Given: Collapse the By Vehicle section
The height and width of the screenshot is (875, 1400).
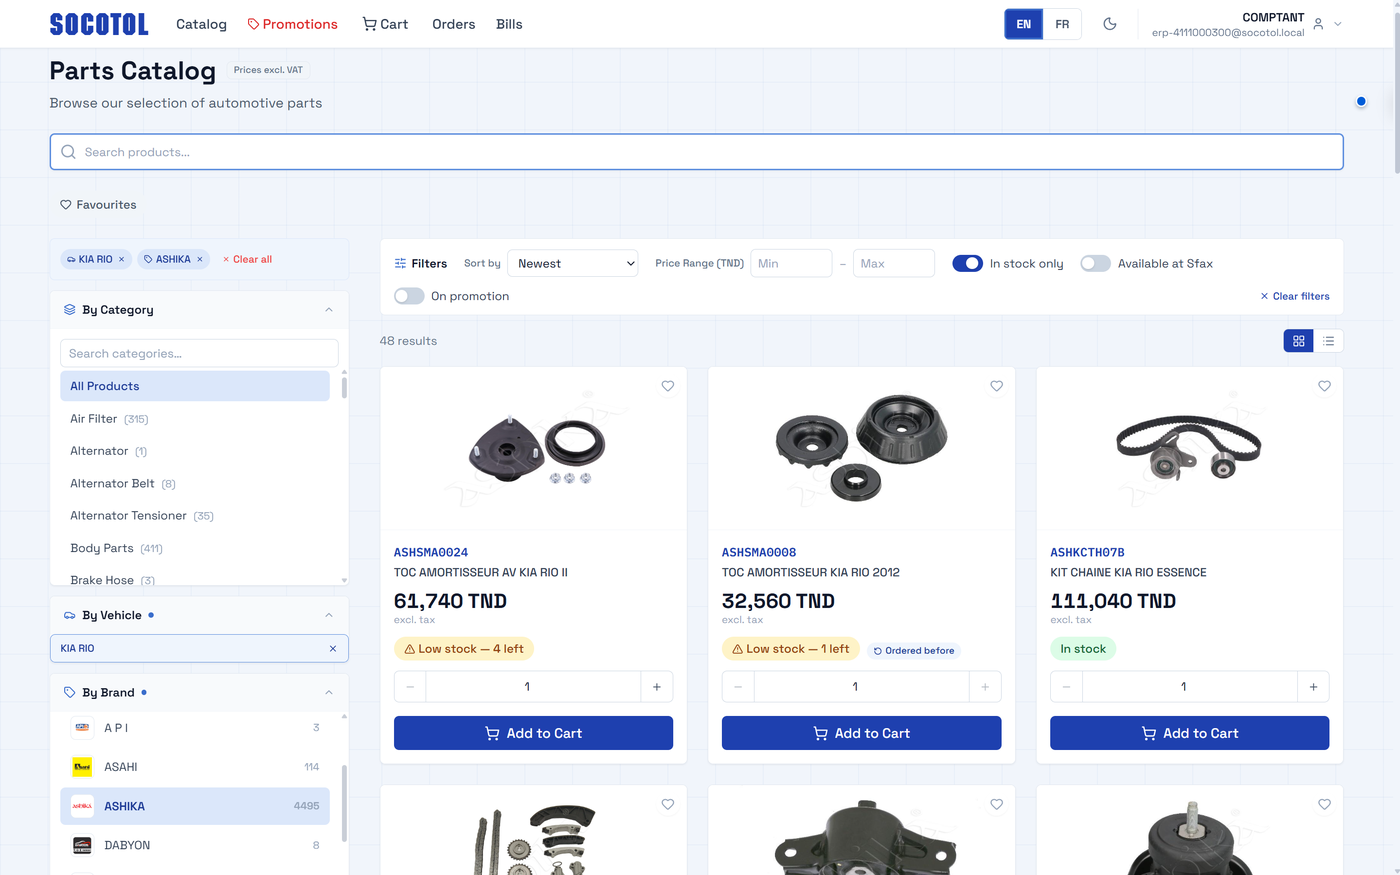Looking at the screenshot, I should [x=329, y=615].
